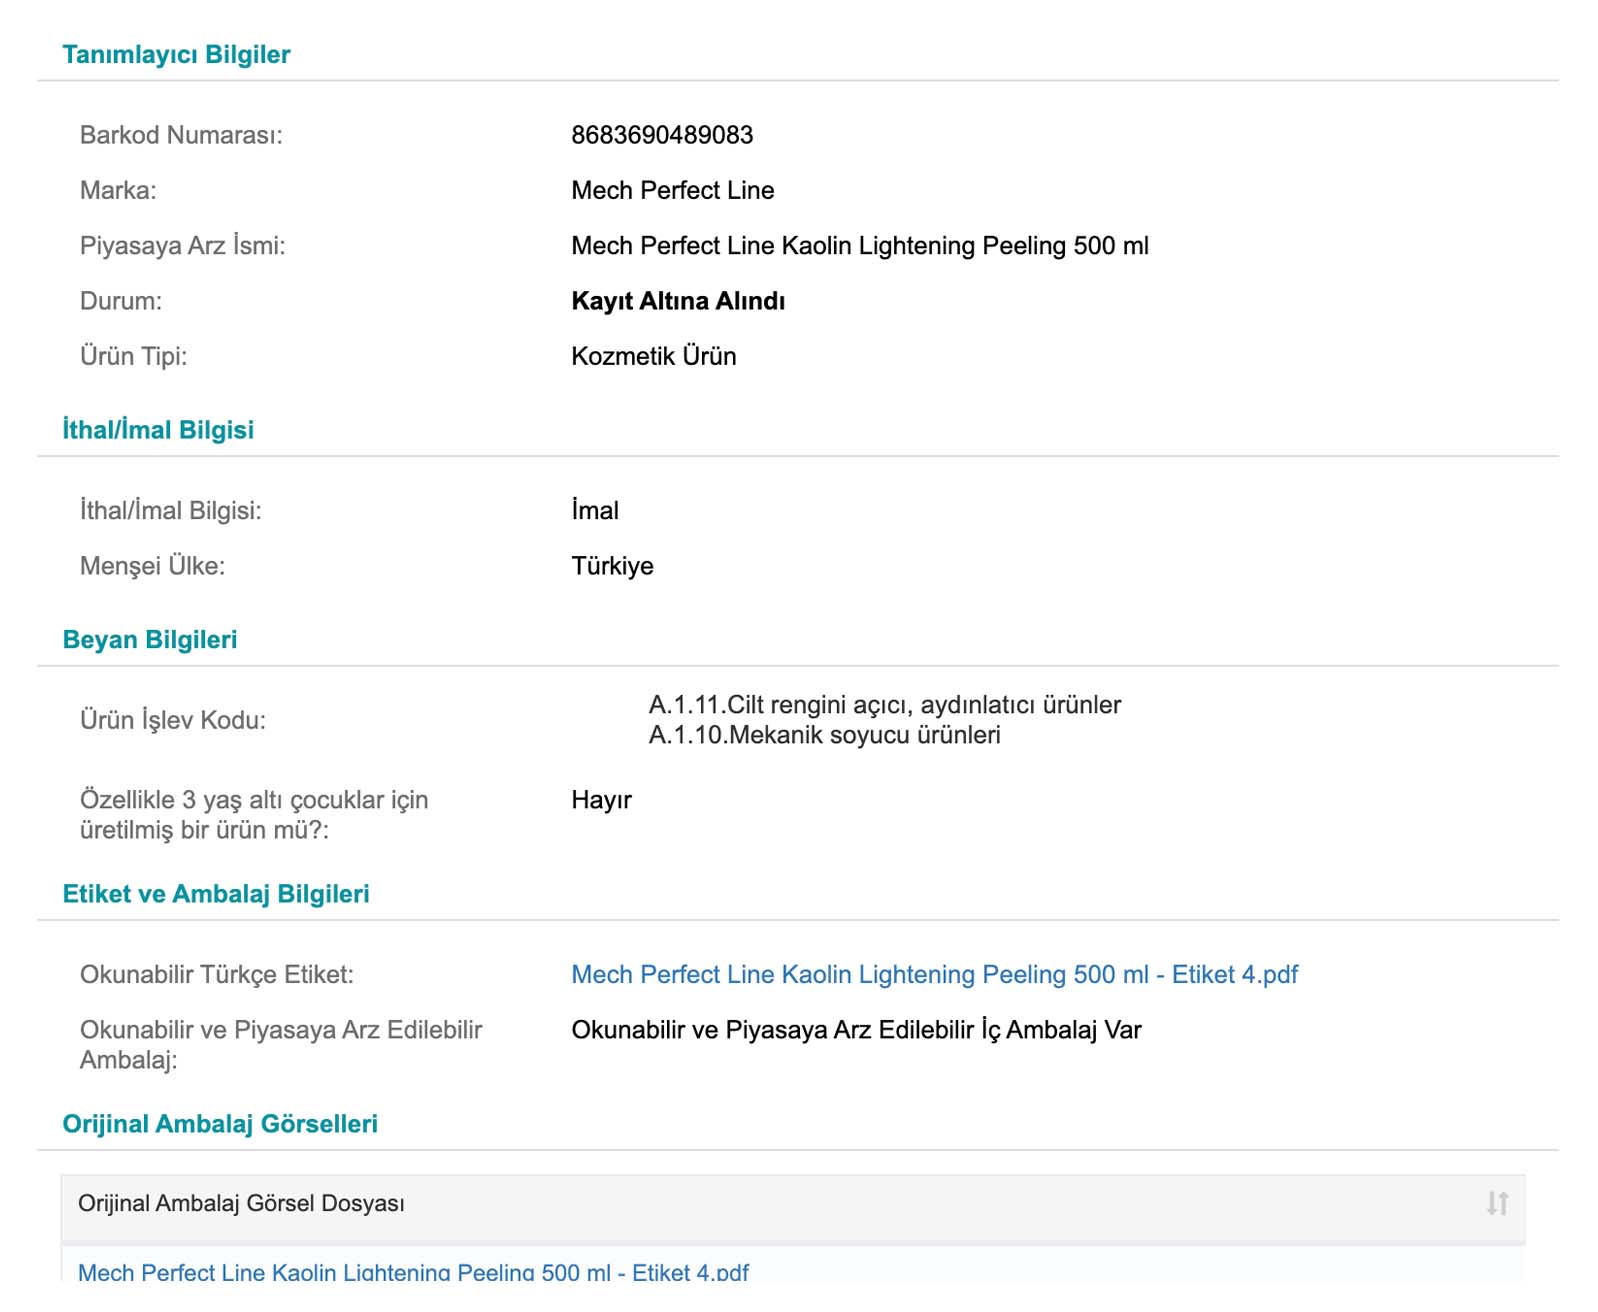Click the İmal value text
The image size is (1598, 1312).
click(595, 511)
